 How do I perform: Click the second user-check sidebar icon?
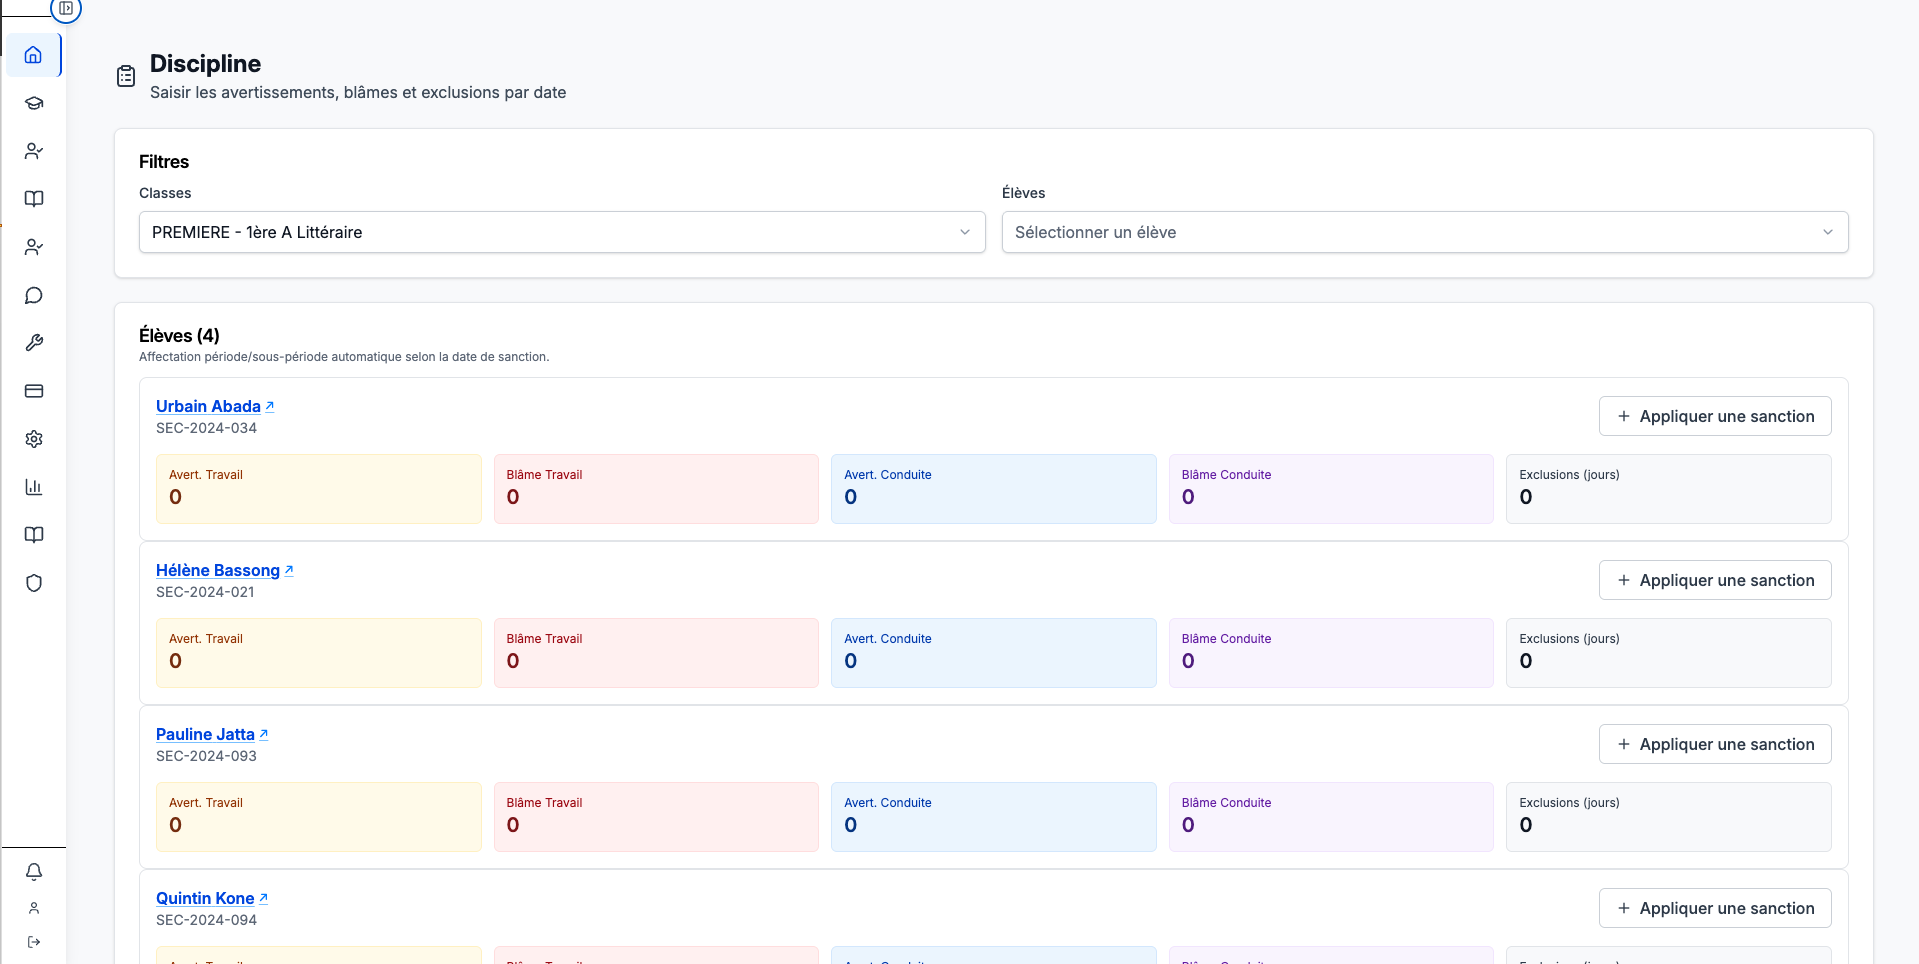(x=34, y=247)
